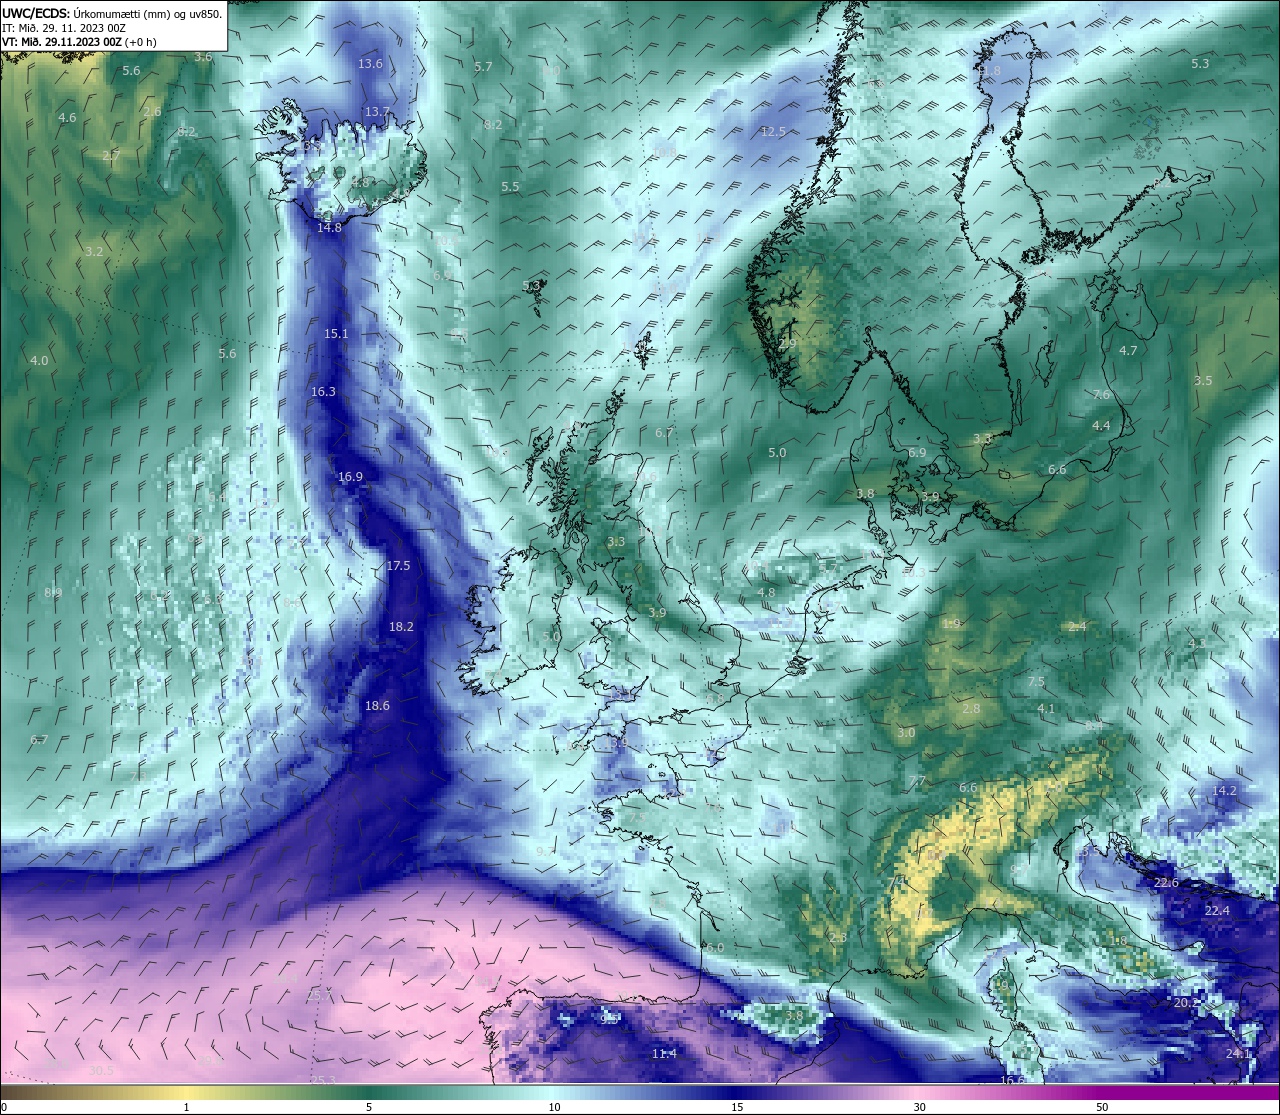
Task: Select the 7.7 value near the Alps
Action: coord(917,781)
